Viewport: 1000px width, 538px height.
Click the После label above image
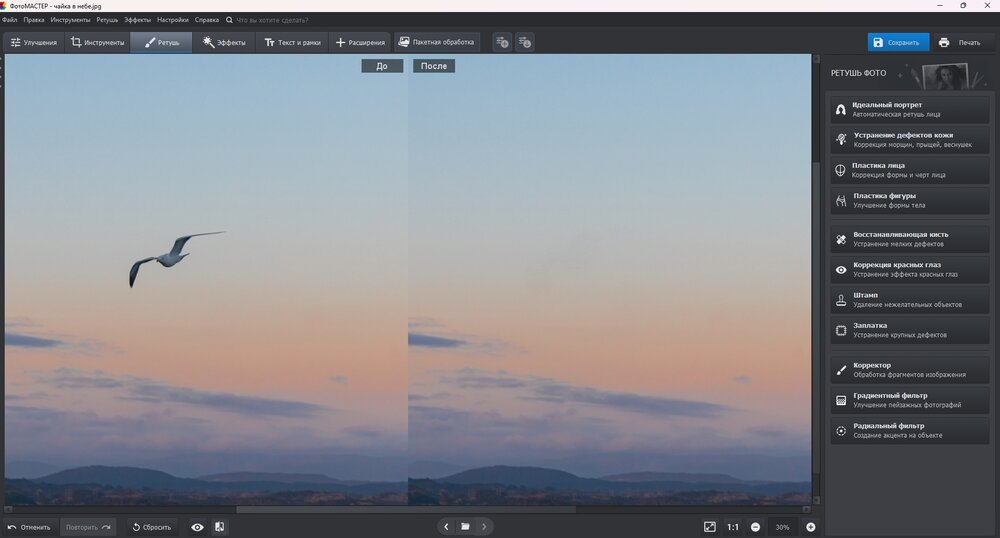pyautogui.click(x=434, y=66)
